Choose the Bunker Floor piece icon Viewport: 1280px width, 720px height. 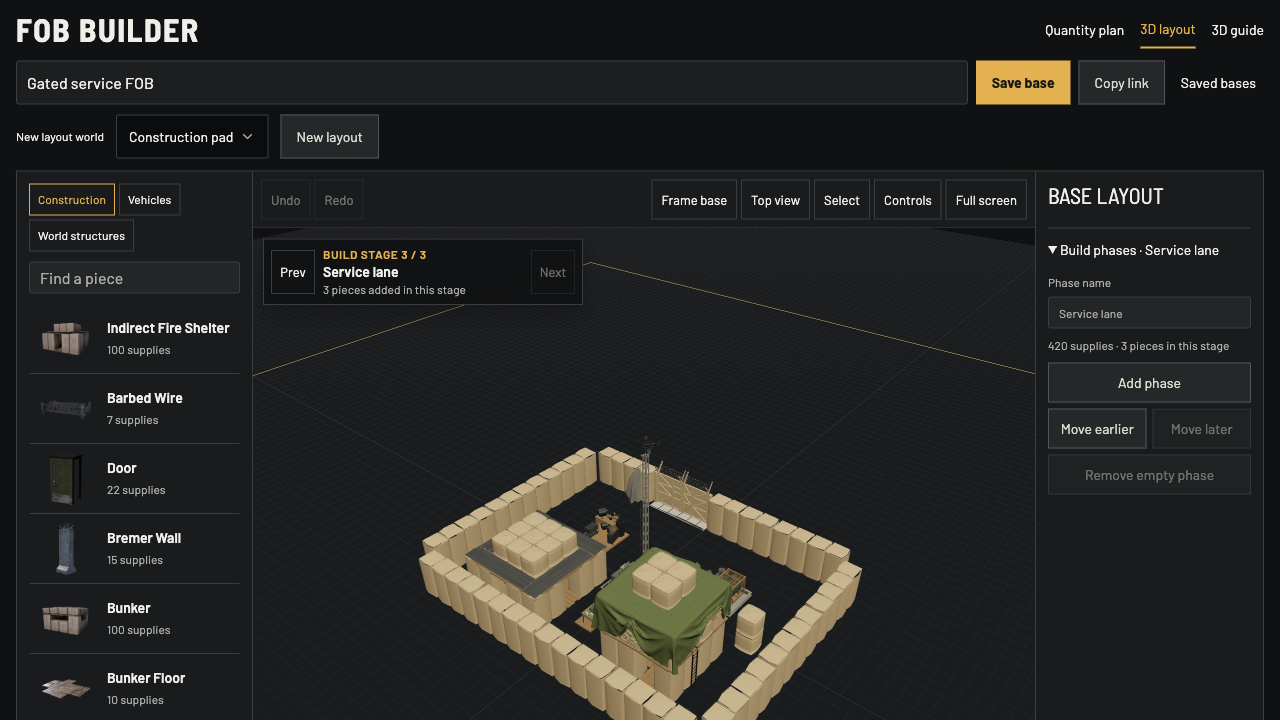(65, 688)
